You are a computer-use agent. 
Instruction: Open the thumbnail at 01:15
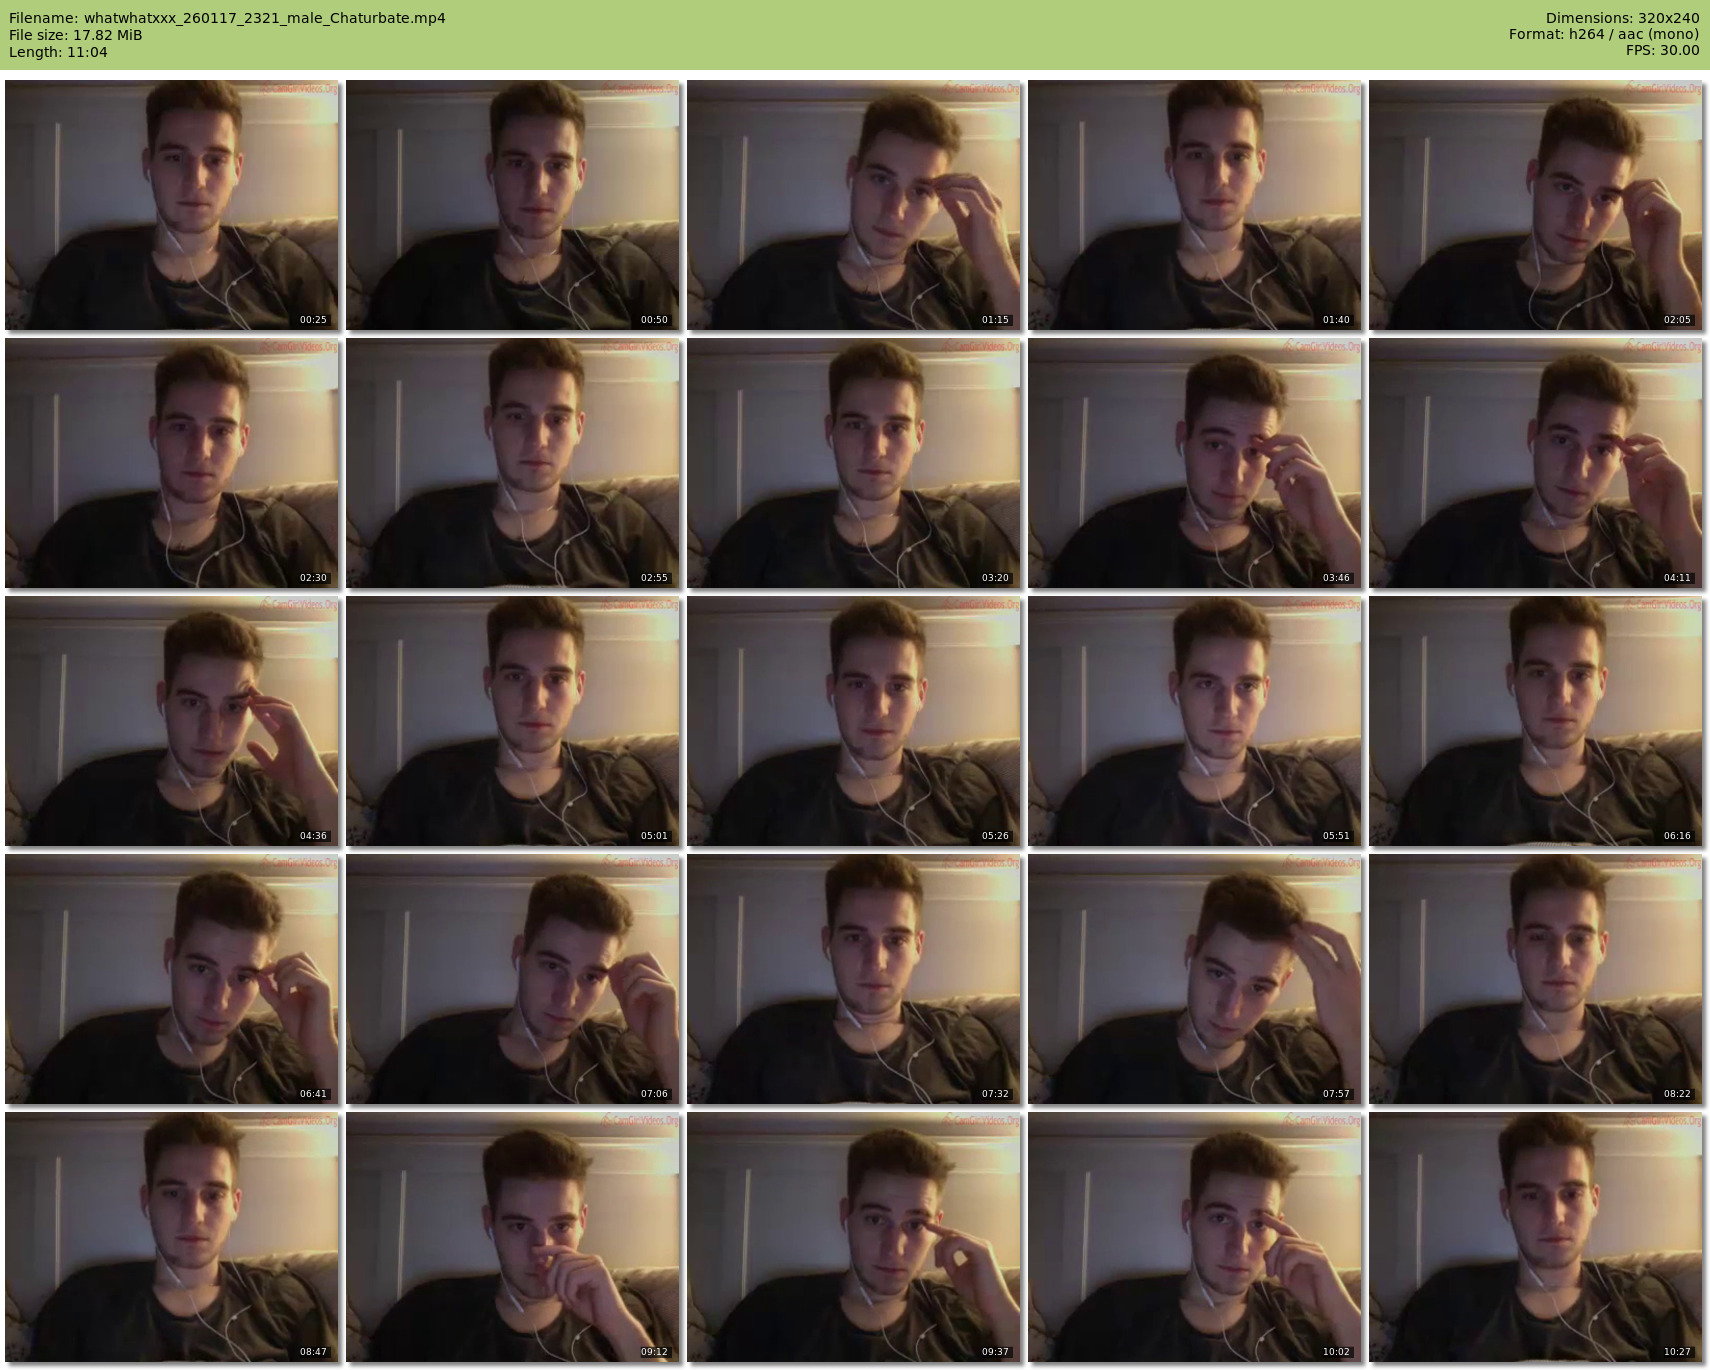tap(853, 205)
